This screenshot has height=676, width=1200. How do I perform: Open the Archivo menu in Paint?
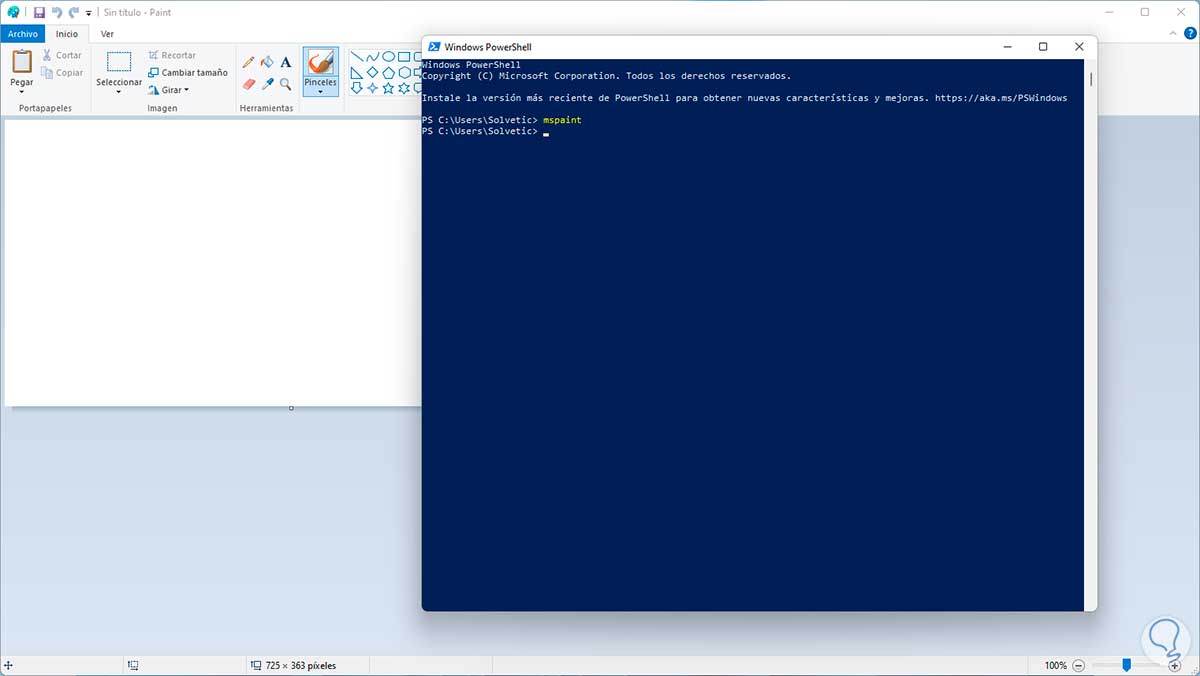pyautogui.click(x=22, y=33)
